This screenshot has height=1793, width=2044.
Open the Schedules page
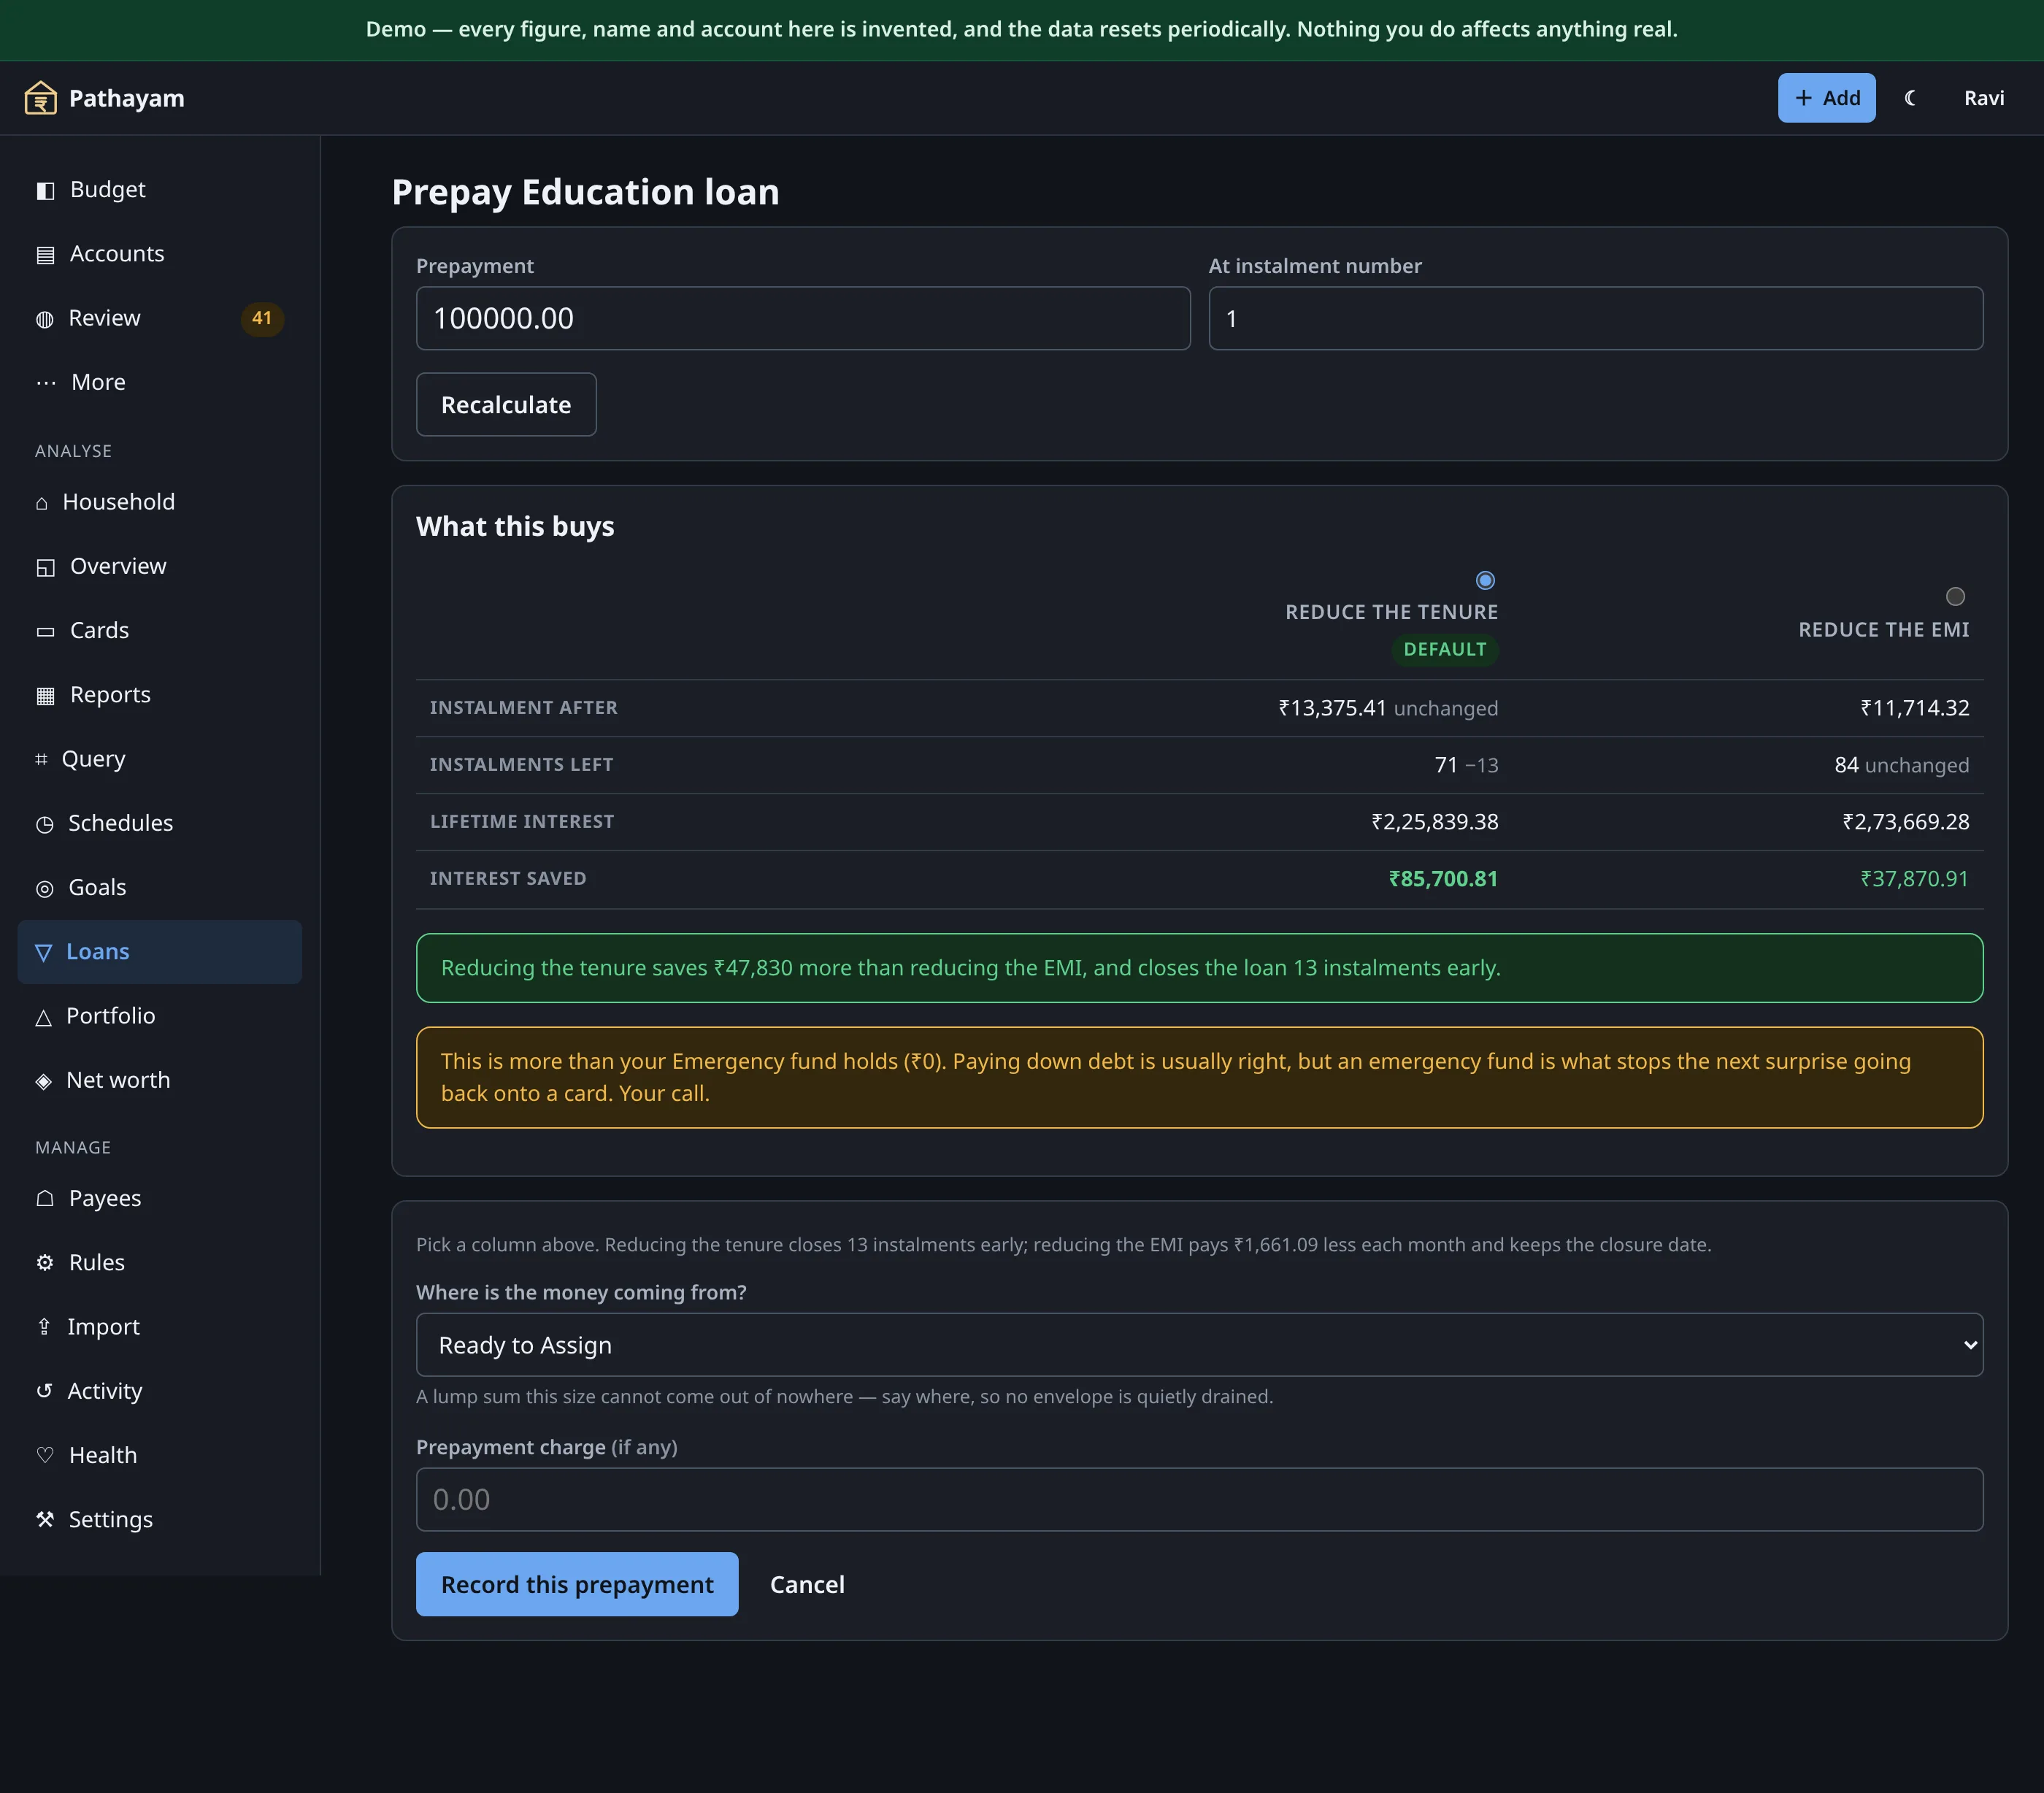tap(159, 823)
